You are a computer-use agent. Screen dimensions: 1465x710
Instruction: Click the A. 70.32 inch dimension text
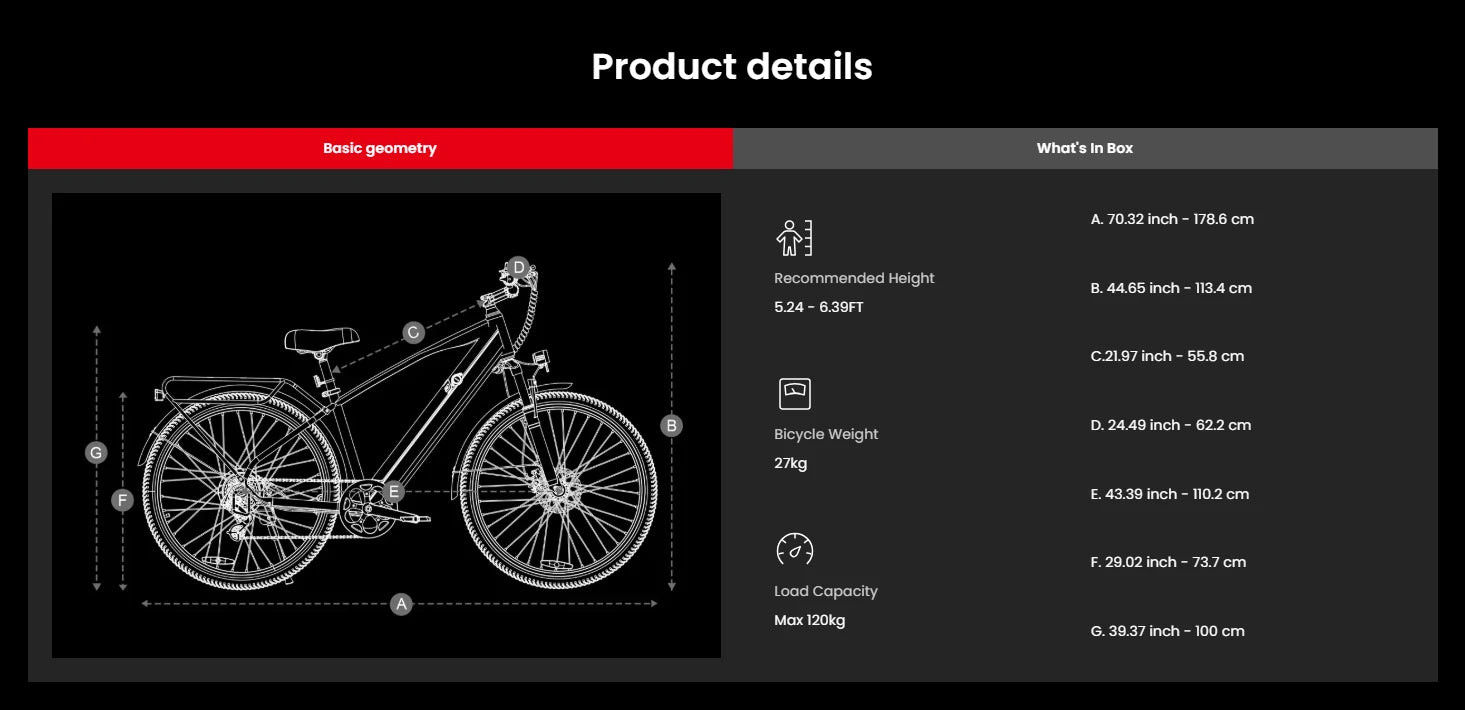[x=1171, y=219]
